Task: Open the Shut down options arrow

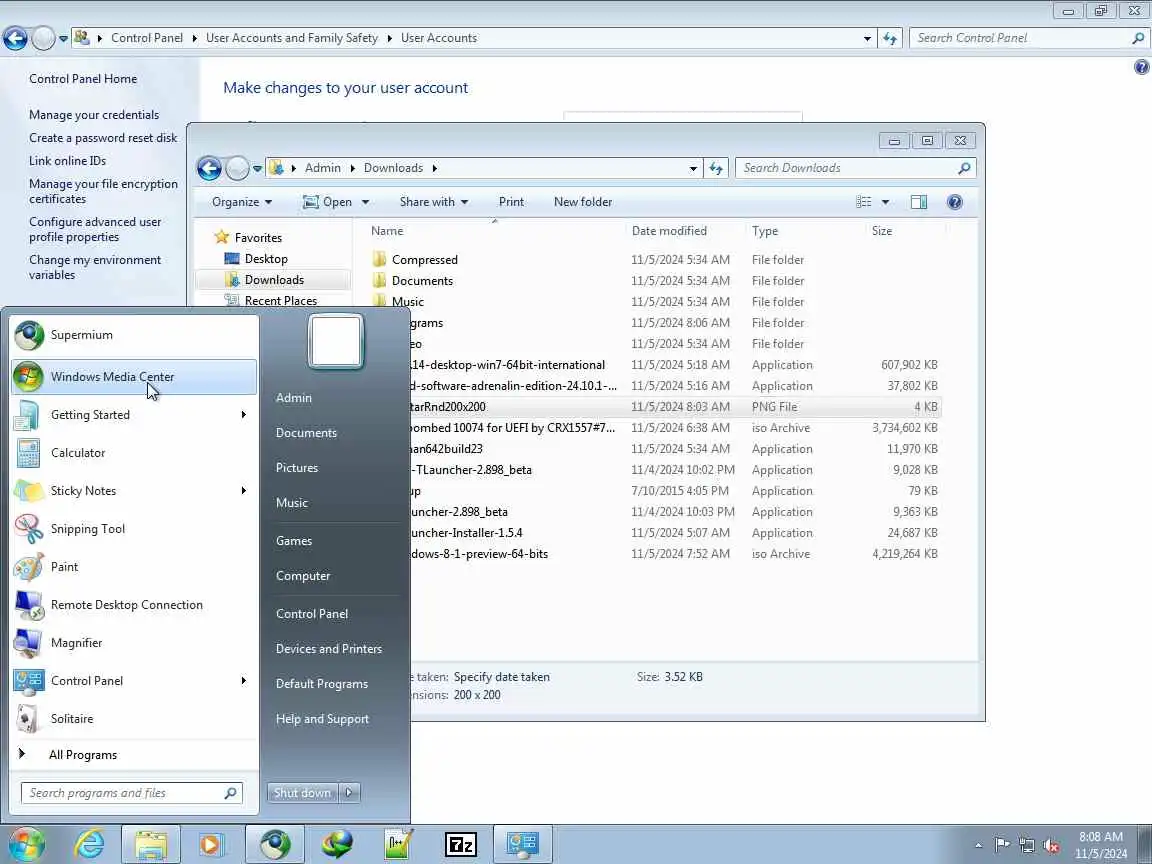Action: [x=349, y=793]
